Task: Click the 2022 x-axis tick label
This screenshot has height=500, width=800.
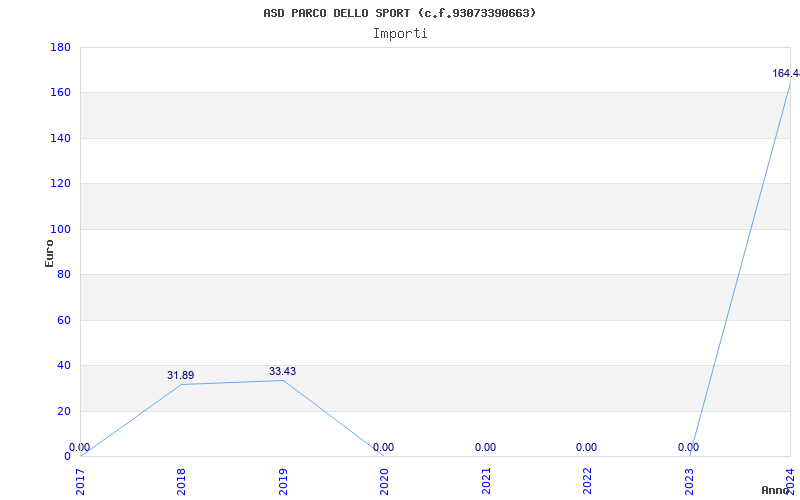Action: click(x=587, y=481)
